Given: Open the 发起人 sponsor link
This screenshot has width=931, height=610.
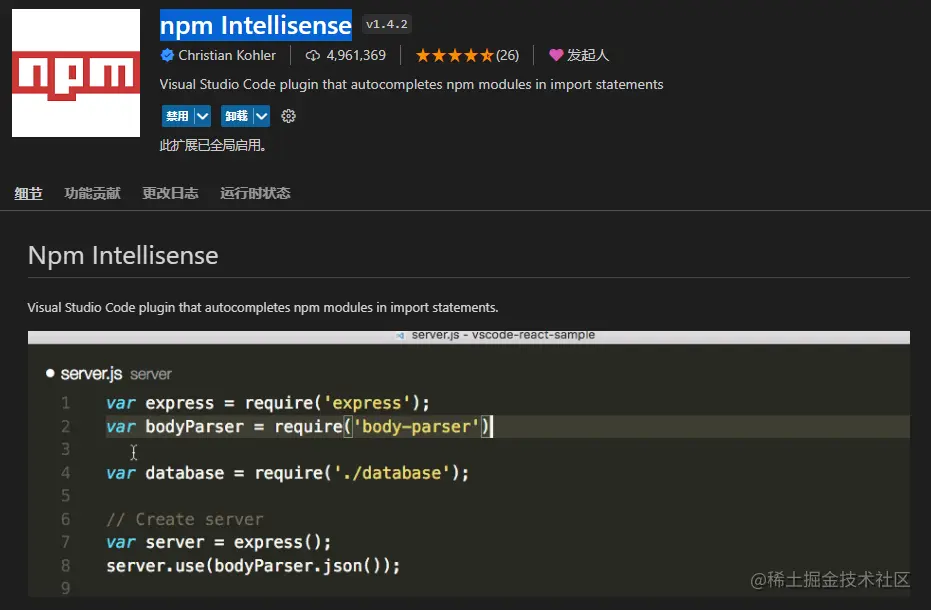Looking at the screenshot, I should (x=588, y=55).
